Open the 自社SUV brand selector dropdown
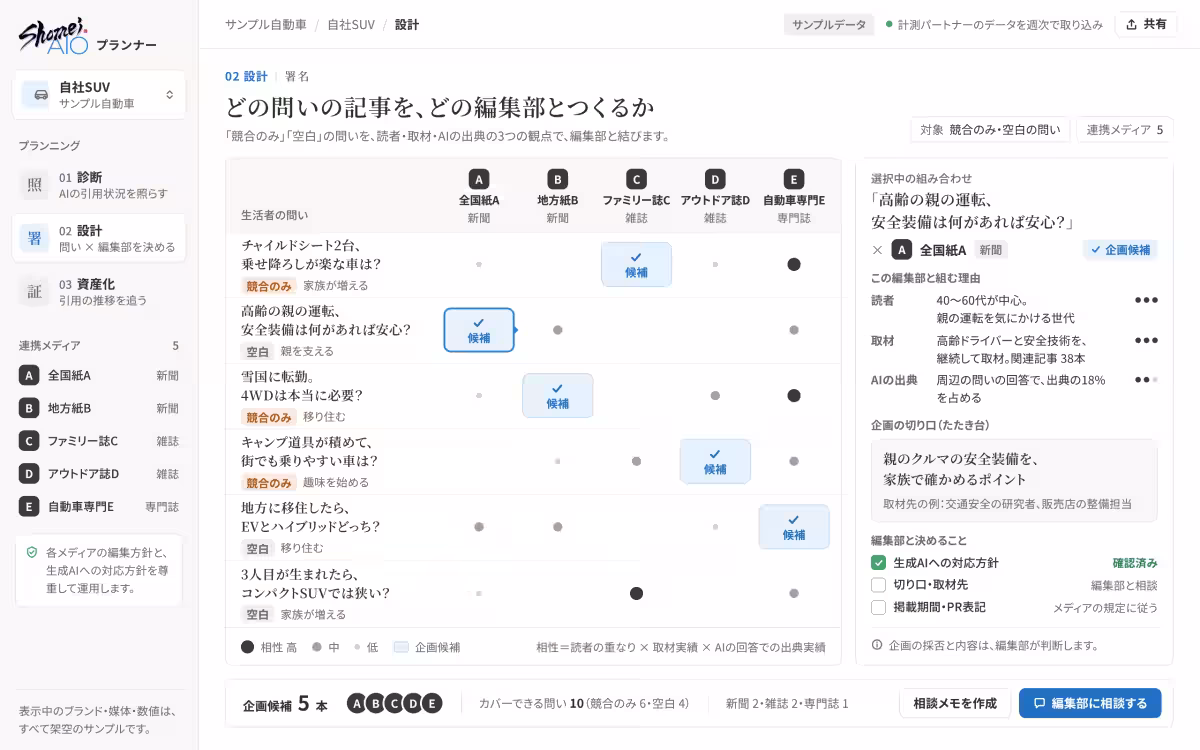1200x750 pixels. [x=99, y=95]
